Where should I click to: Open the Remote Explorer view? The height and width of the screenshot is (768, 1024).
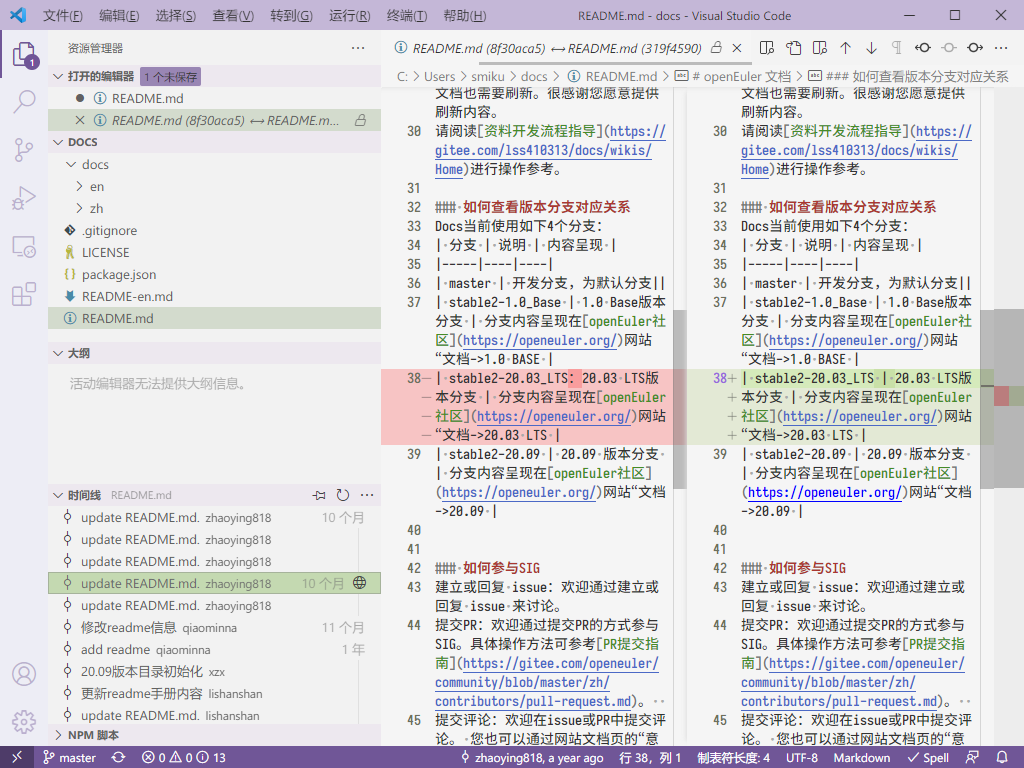[24, 246]
